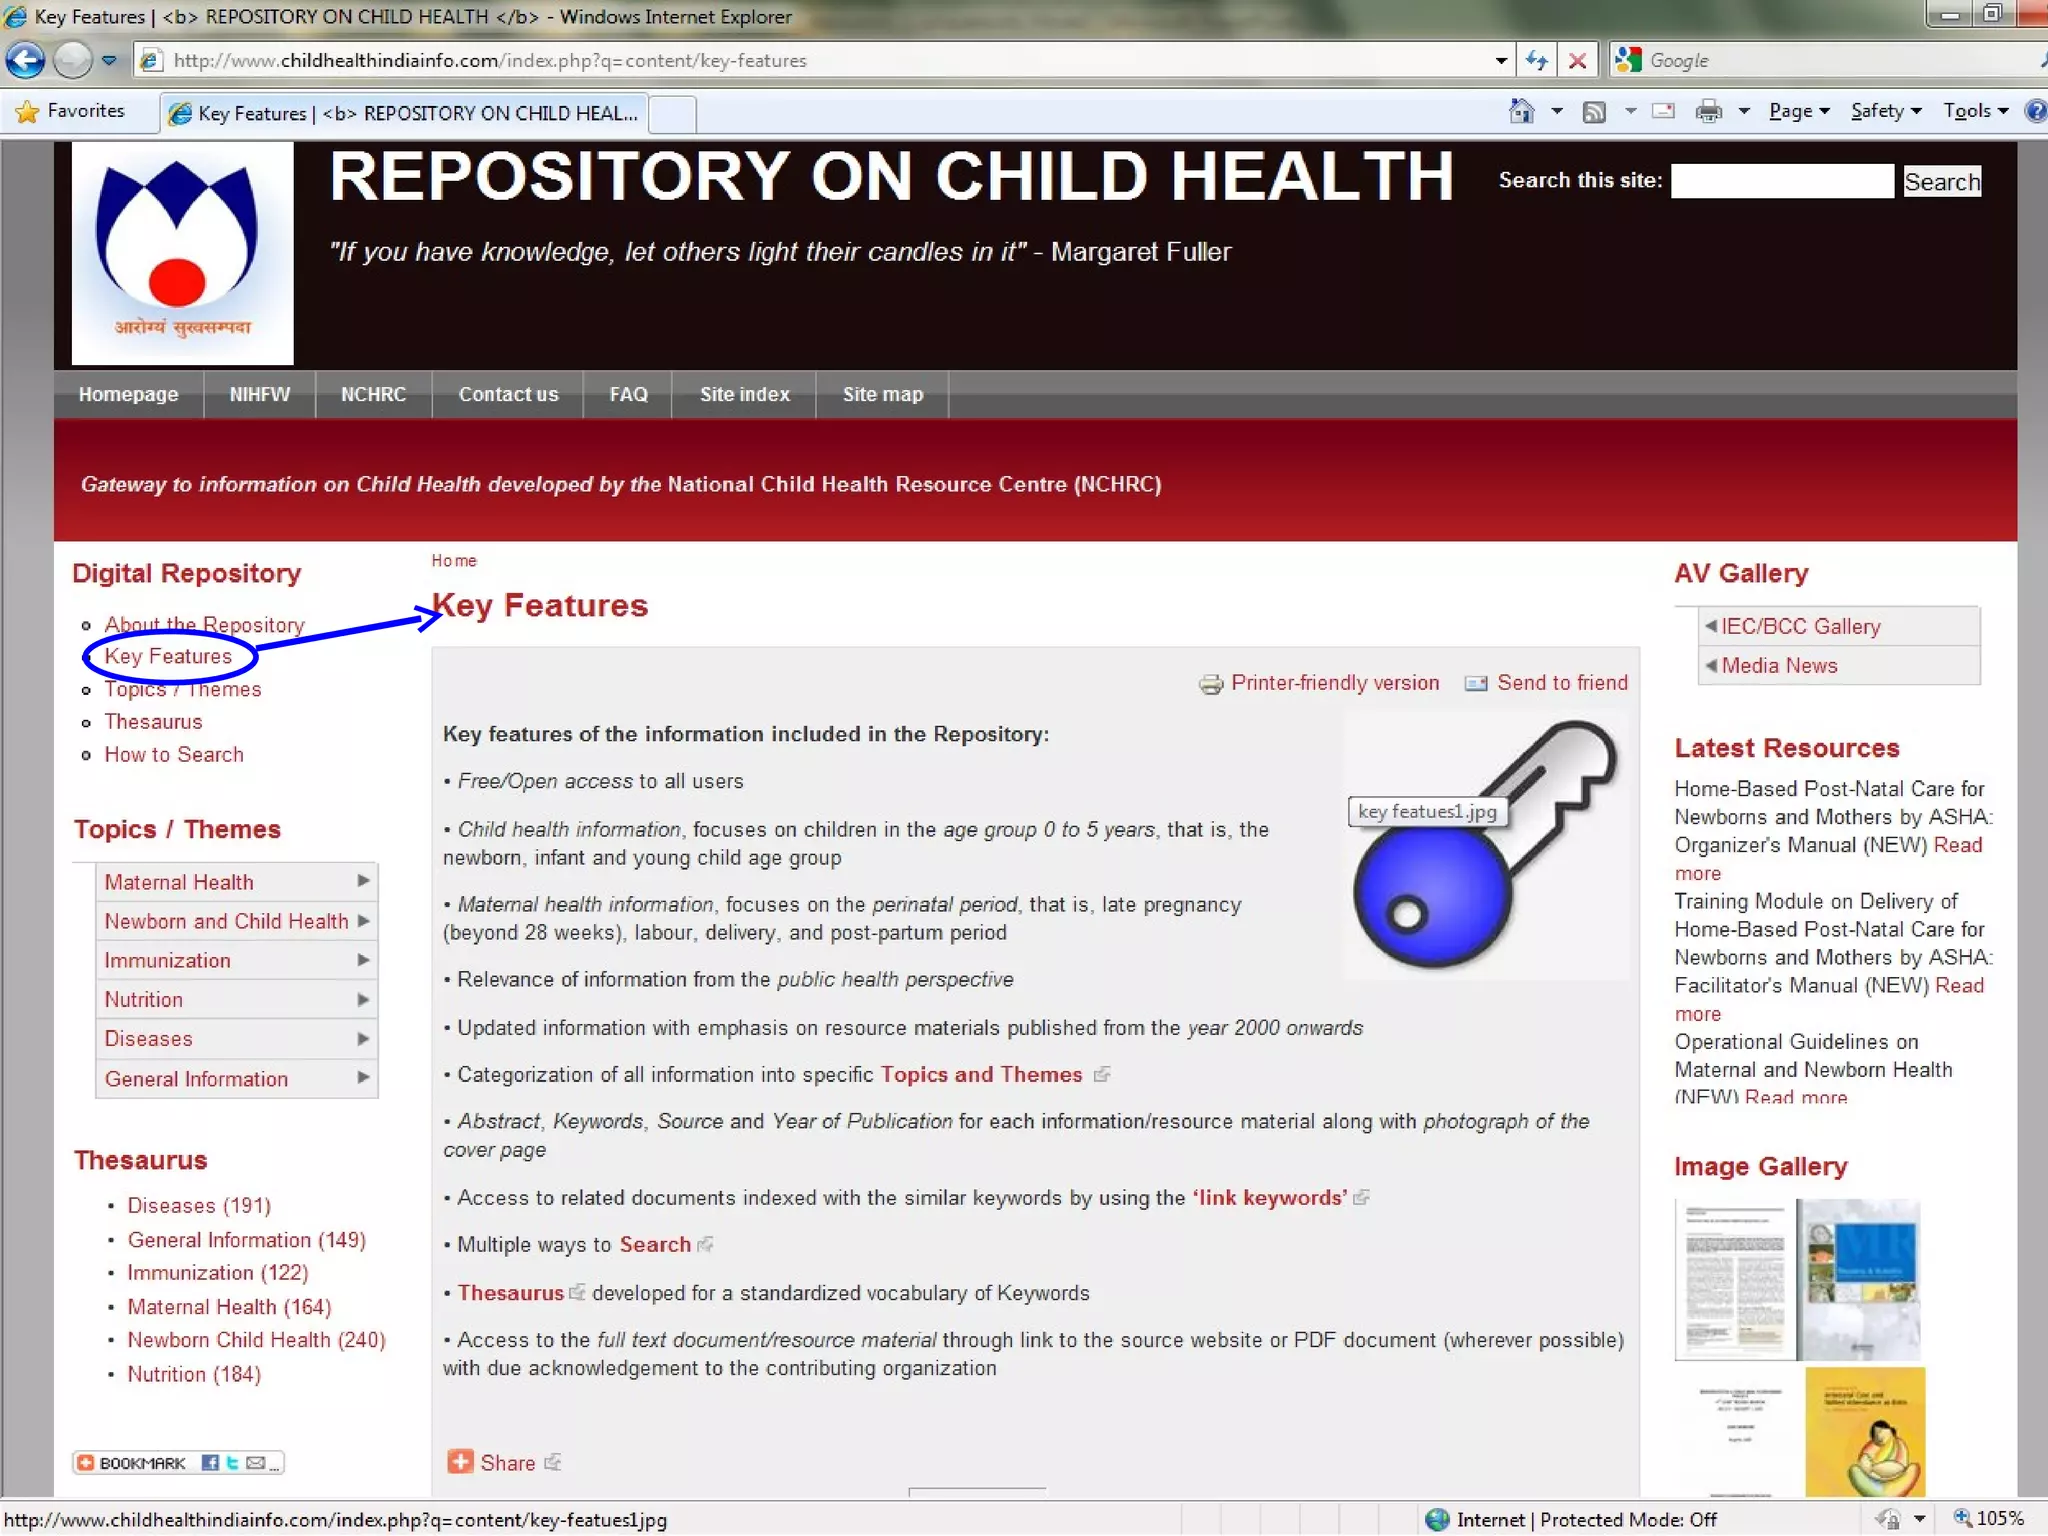Follow the Send to friend link

tap(1561, 683)
